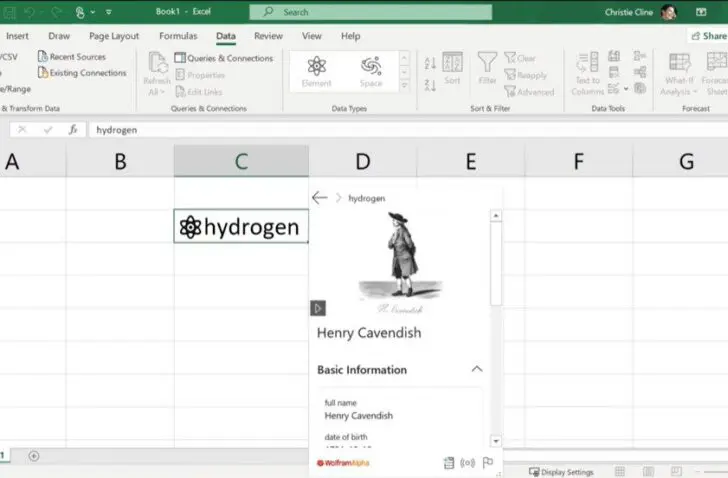The height and width of the screenshot is (478, 728).
Task: Open the Draw ribbon tab
Action: pos(59,36)
